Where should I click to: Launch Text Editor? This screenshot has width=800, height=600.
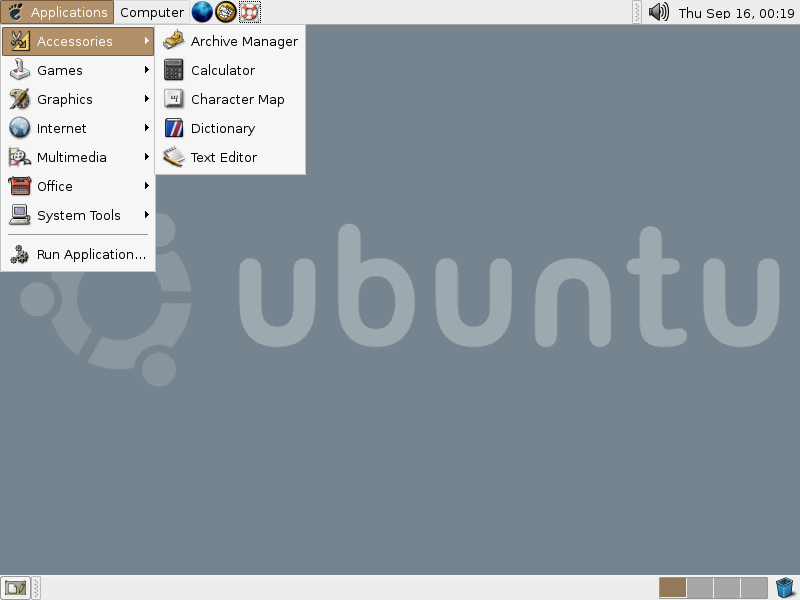click(x=231, y=157)
